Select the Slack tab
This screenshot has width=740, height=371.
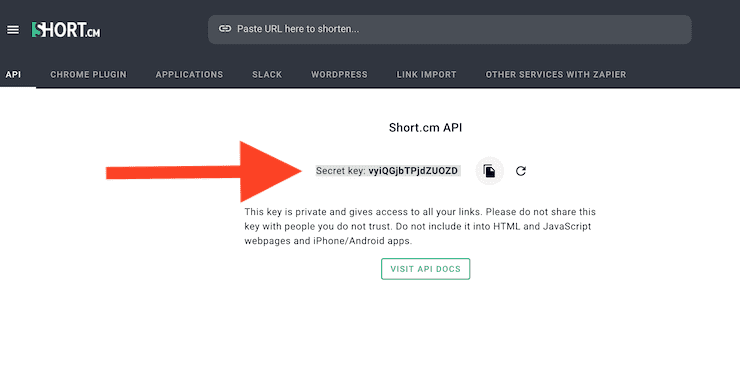pos(267,75)
